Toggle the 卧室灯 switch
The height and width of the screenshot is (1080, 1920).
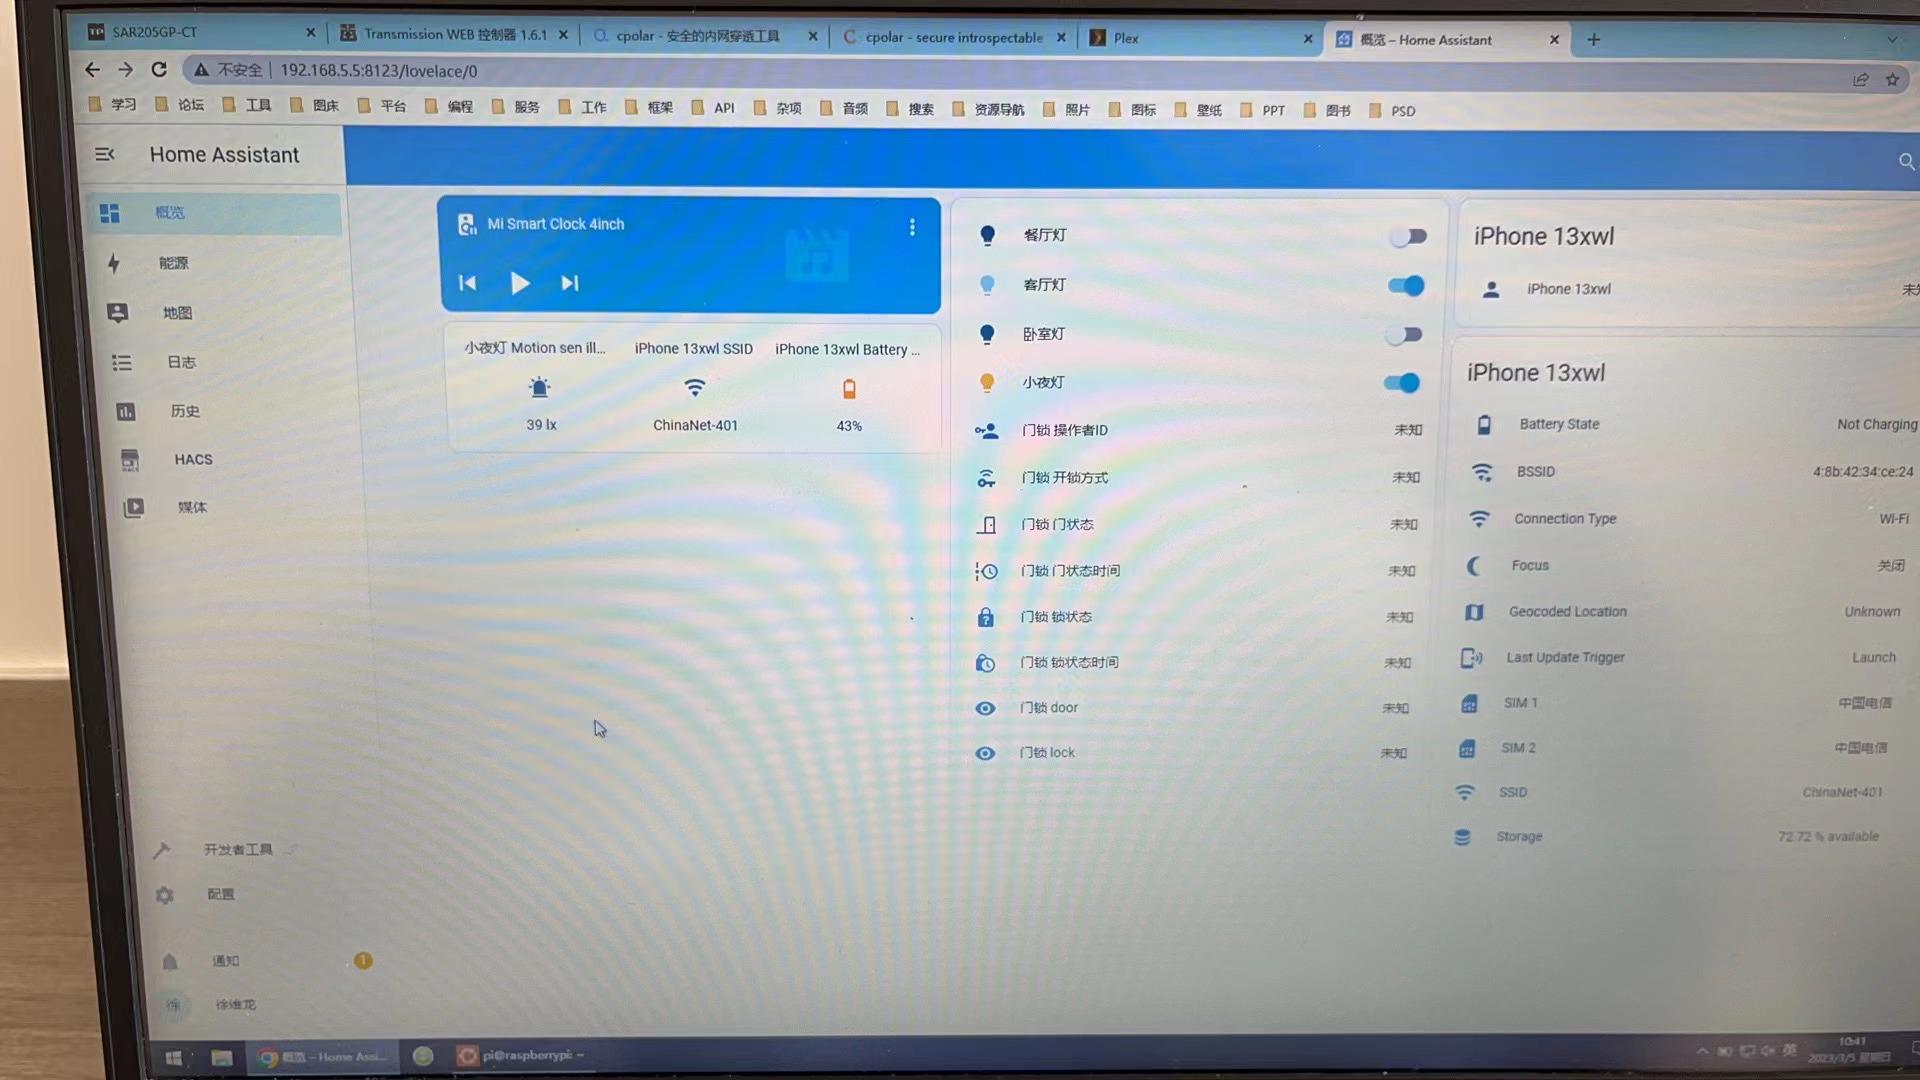tap(1404, 335)
